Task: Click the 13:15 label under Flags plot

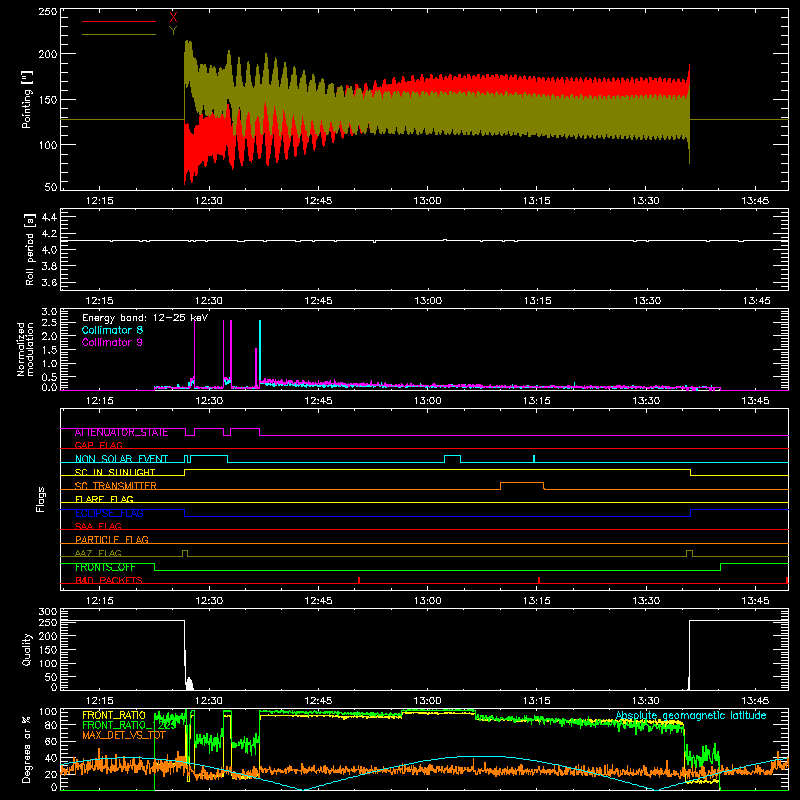Action: point(536,601)
